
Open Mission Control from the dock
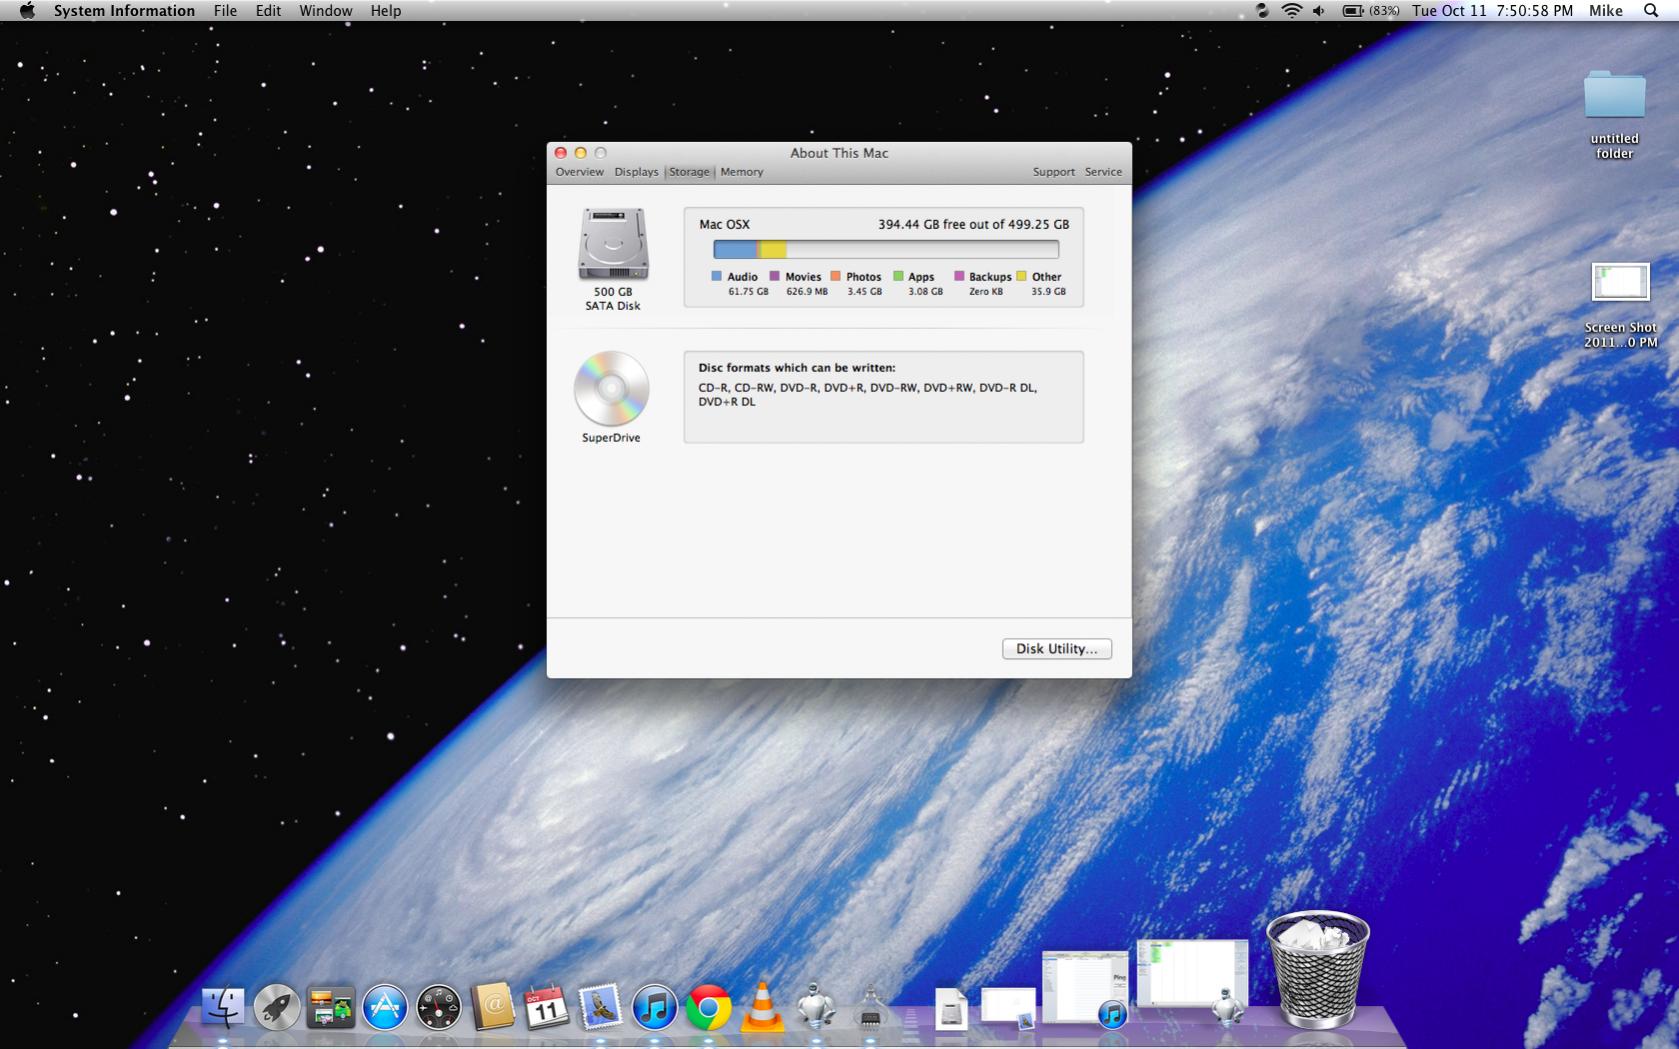330,1007
